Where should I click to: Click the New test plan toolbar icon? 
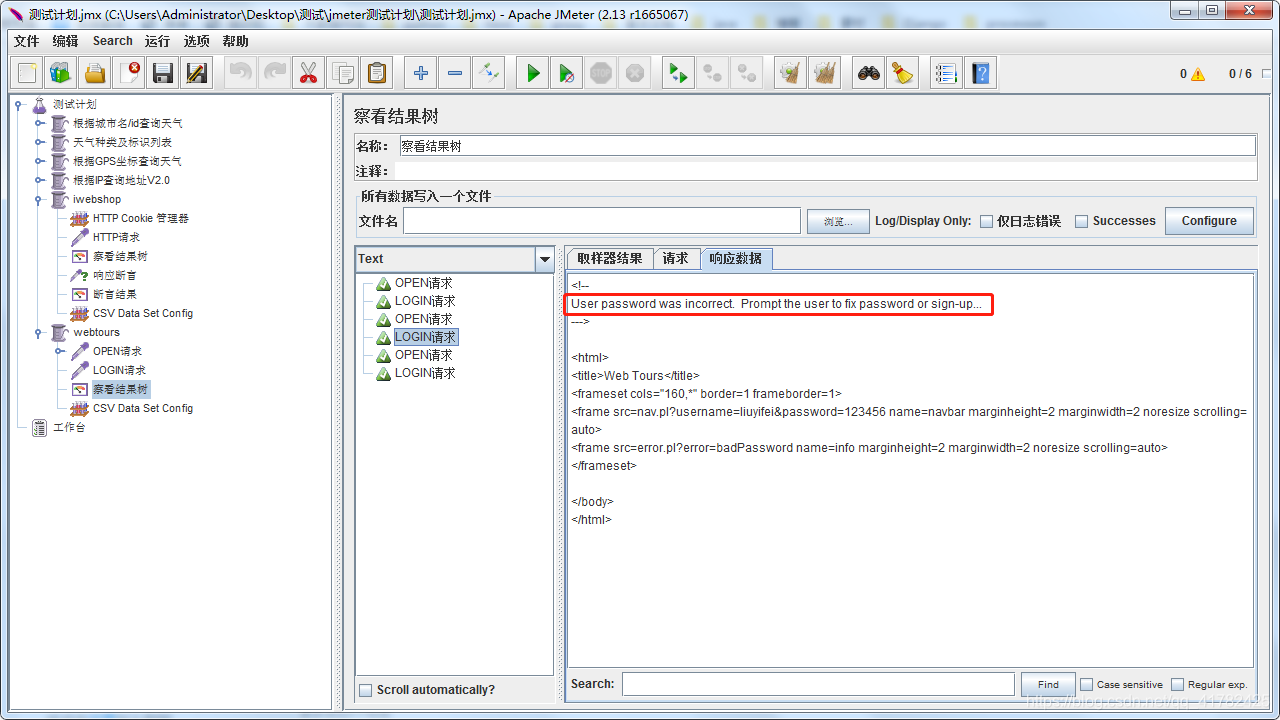(x=28, y=73)
